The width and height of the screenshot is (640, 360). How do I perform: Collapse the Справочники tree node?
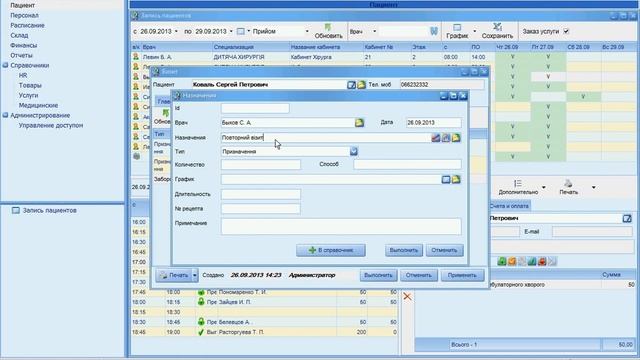pyautogui.click(x=5, y=65)
